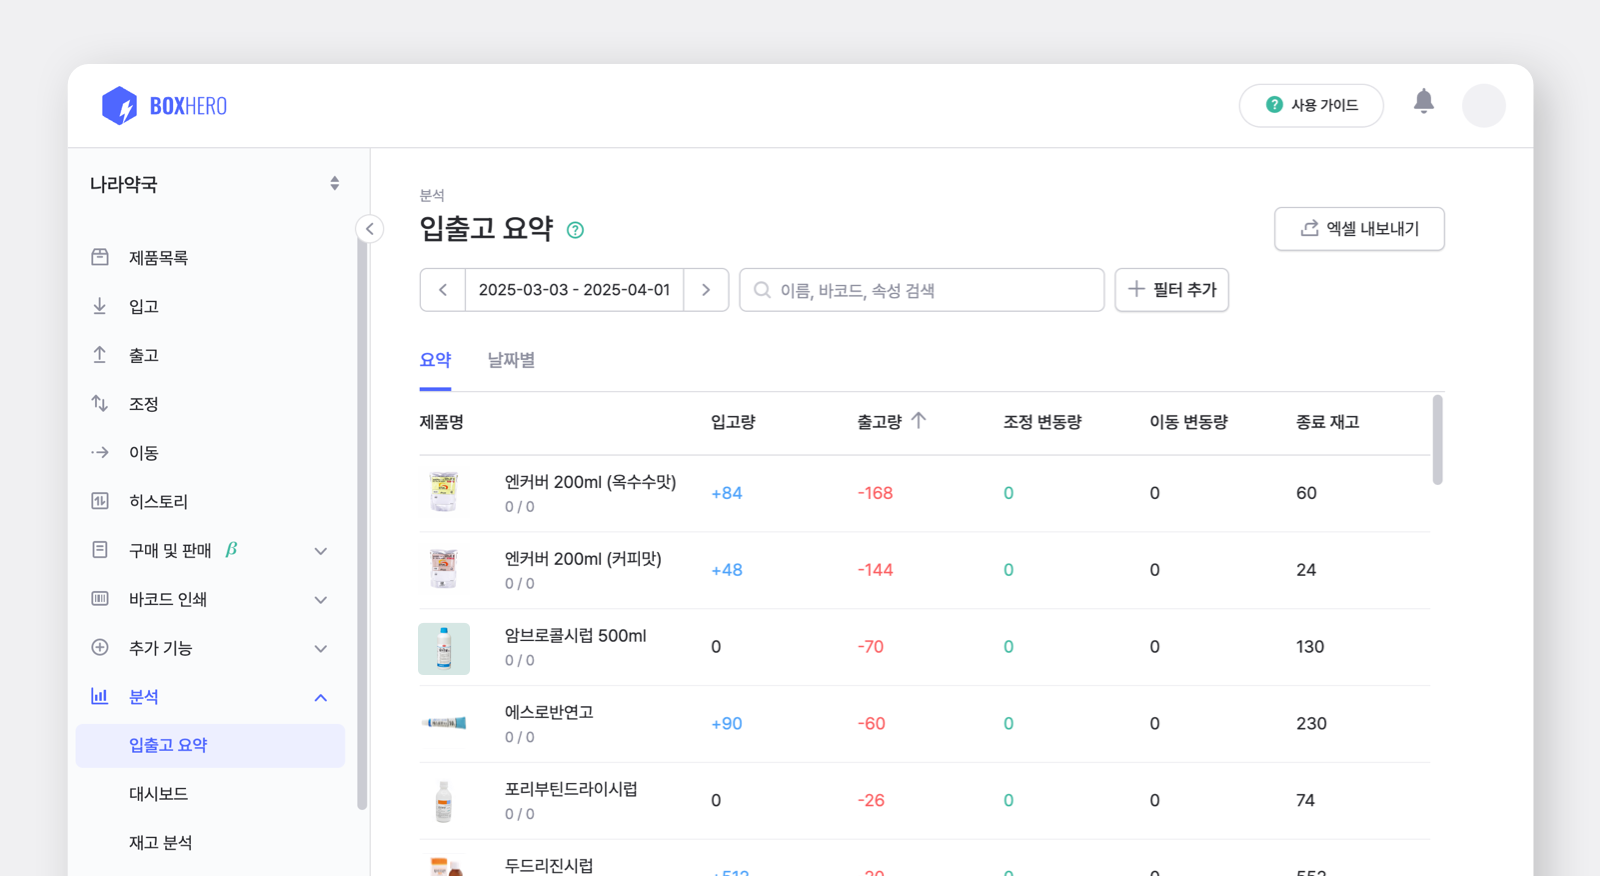Click the 추가 기능 plus circle icon
This screenshot has width=1600, height=876.
(x=100, y=647)
